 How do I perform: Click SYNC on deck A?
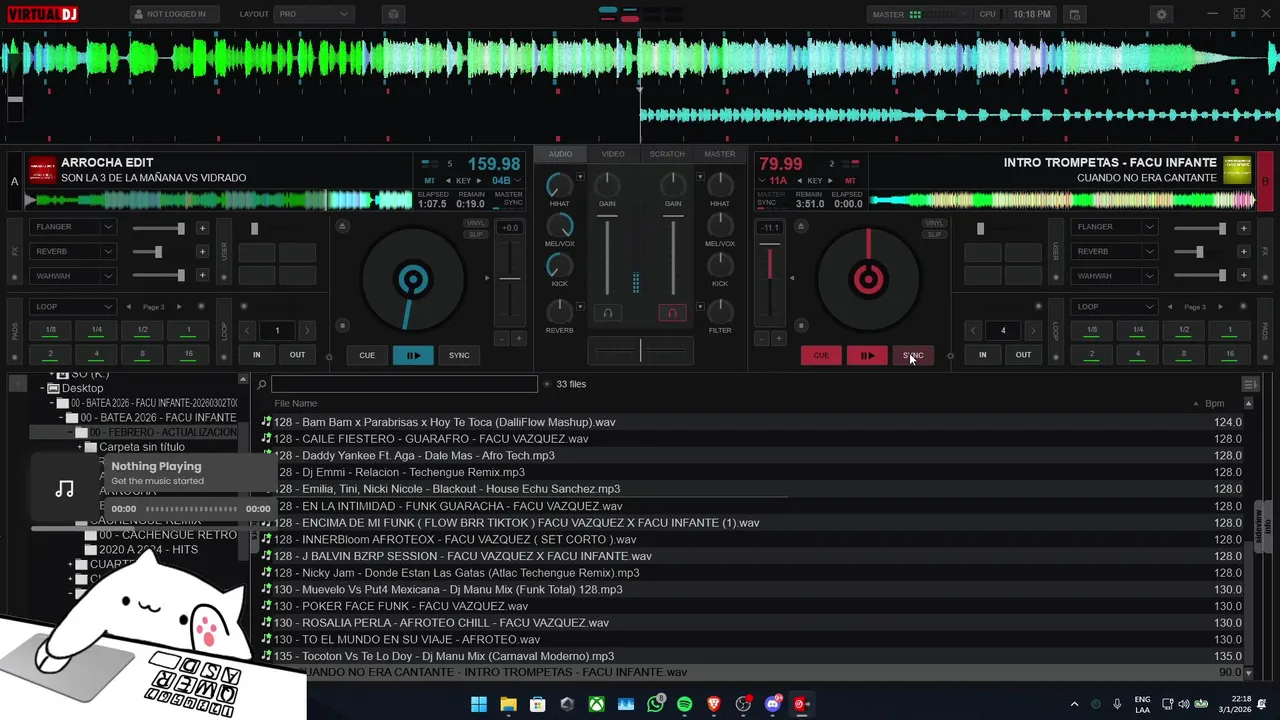click(x=459, y=355)
